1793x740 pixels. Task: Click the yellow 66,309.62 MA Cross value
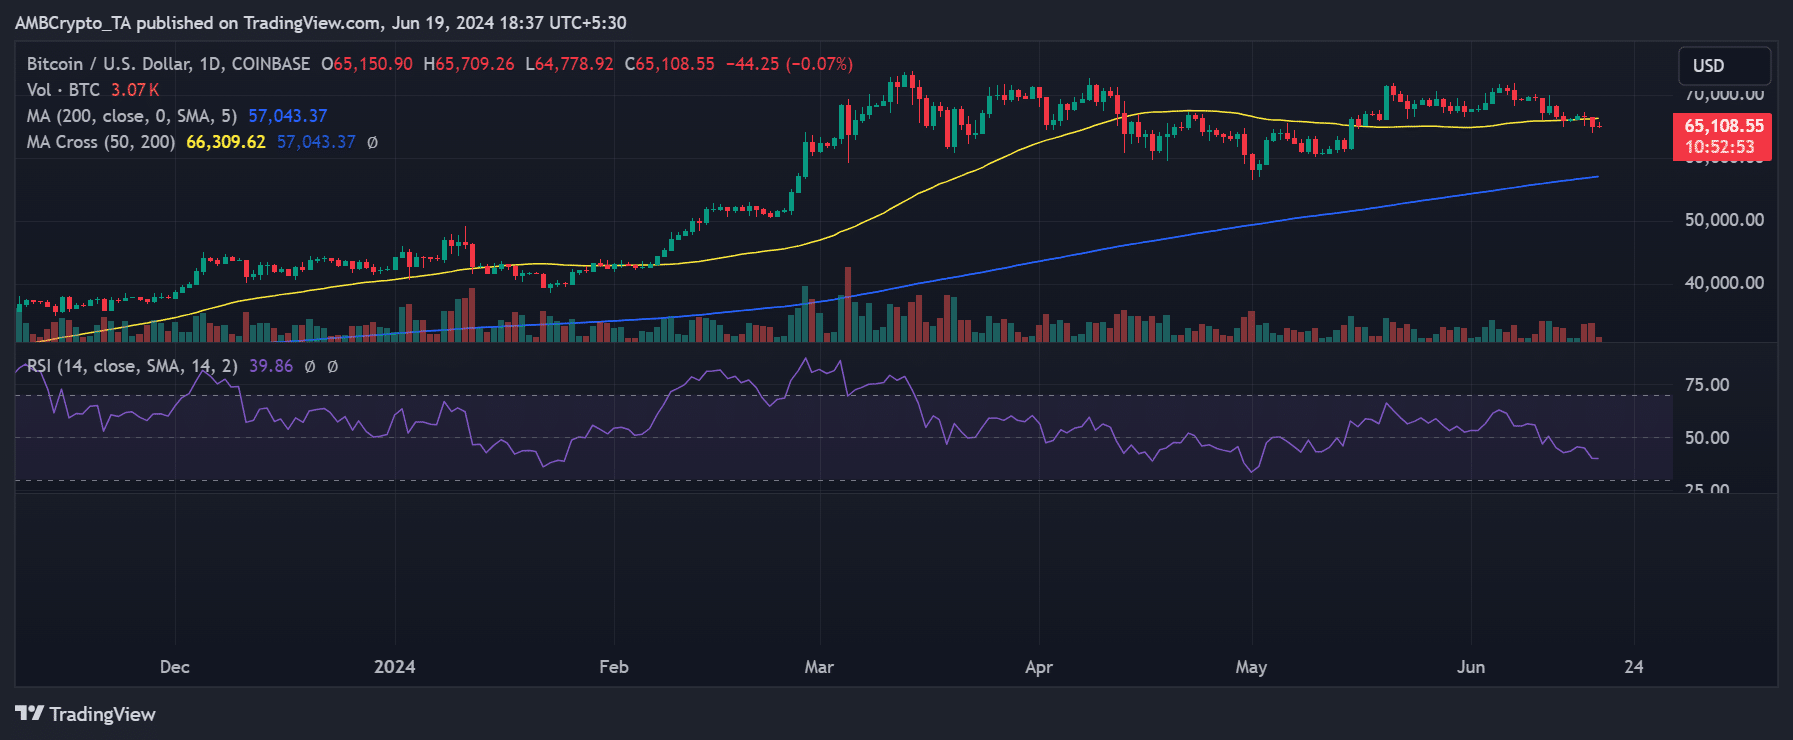click(x=226, y=142)
